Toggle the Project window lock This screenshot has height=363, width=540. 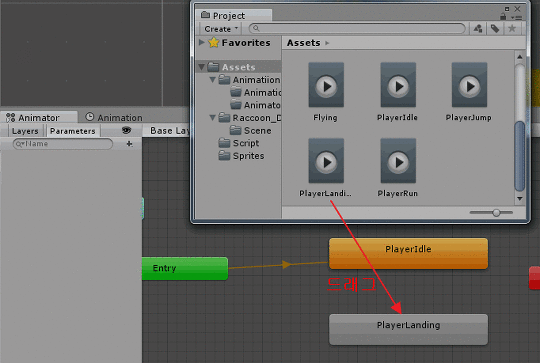coord(503,16)
